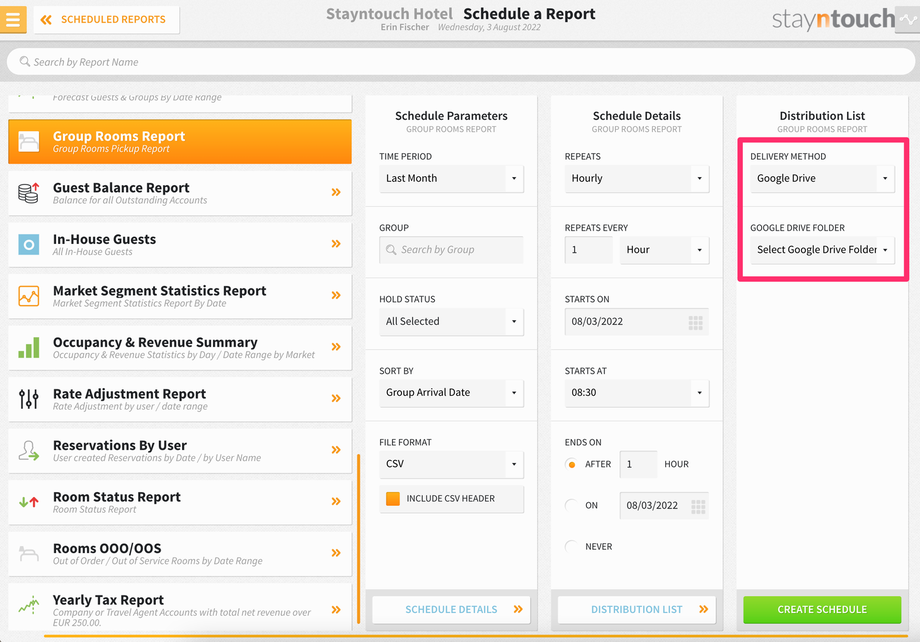This screenshot has width=920, height=642.
Task: Click the blue In-House Guests icon
Action: pyautogui.click(x=28, y=244)
